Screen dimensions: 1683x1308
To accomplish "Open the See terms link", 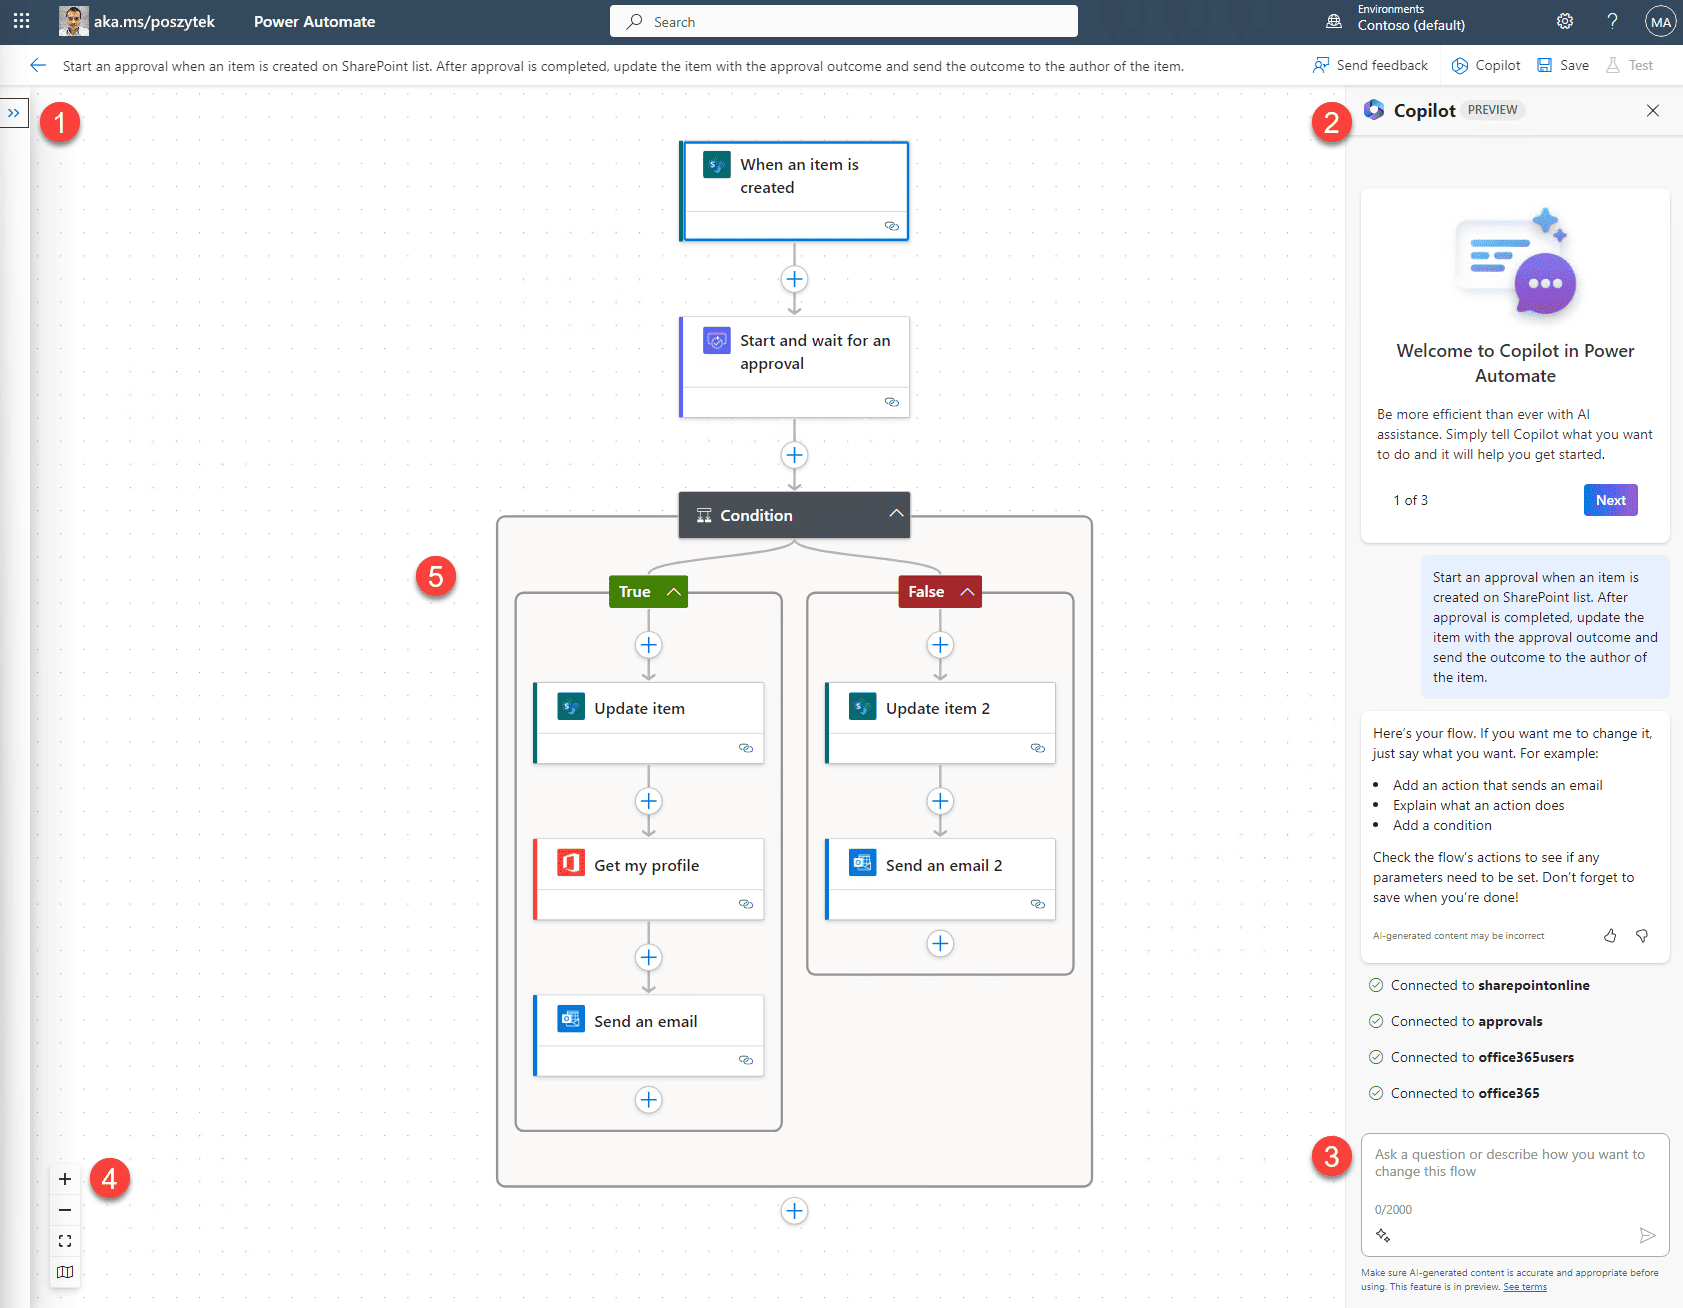I will click(x=1525, y=1287).
